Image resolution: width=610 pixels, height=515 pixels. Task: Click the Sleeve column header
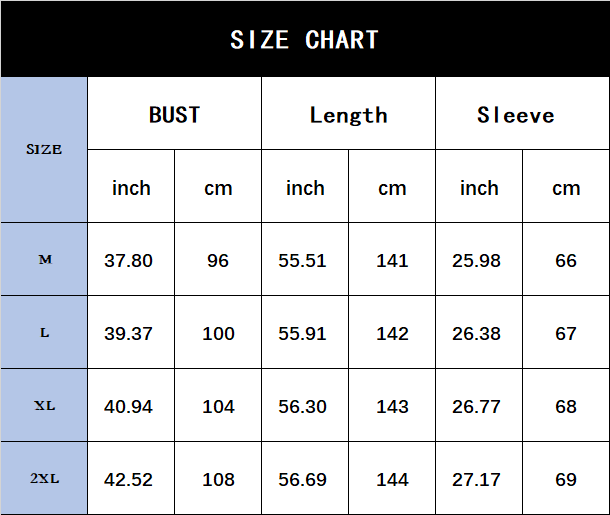515,114
